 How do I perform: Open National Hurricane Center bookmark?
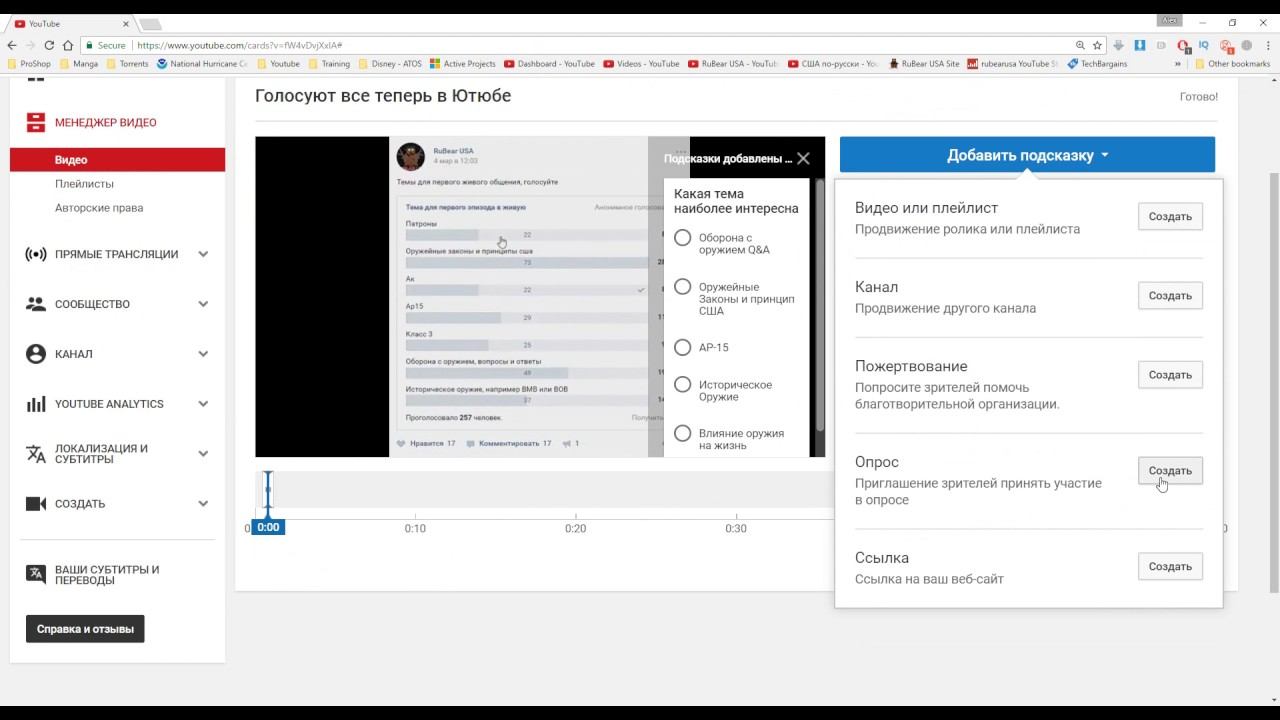click(202, 63)
